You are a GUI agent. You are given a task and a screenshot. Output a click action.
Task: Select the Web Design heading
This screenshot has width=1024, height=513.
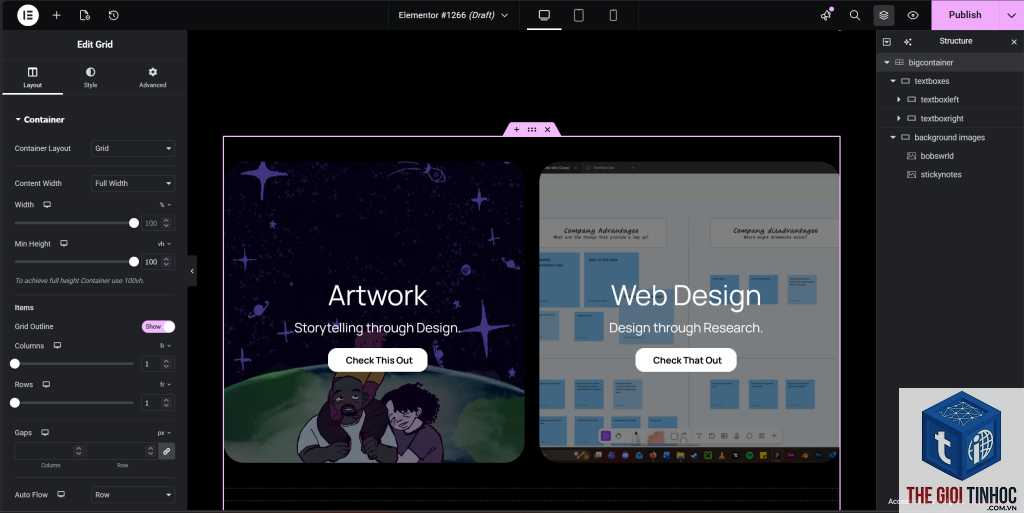click(x=686, y=296)
